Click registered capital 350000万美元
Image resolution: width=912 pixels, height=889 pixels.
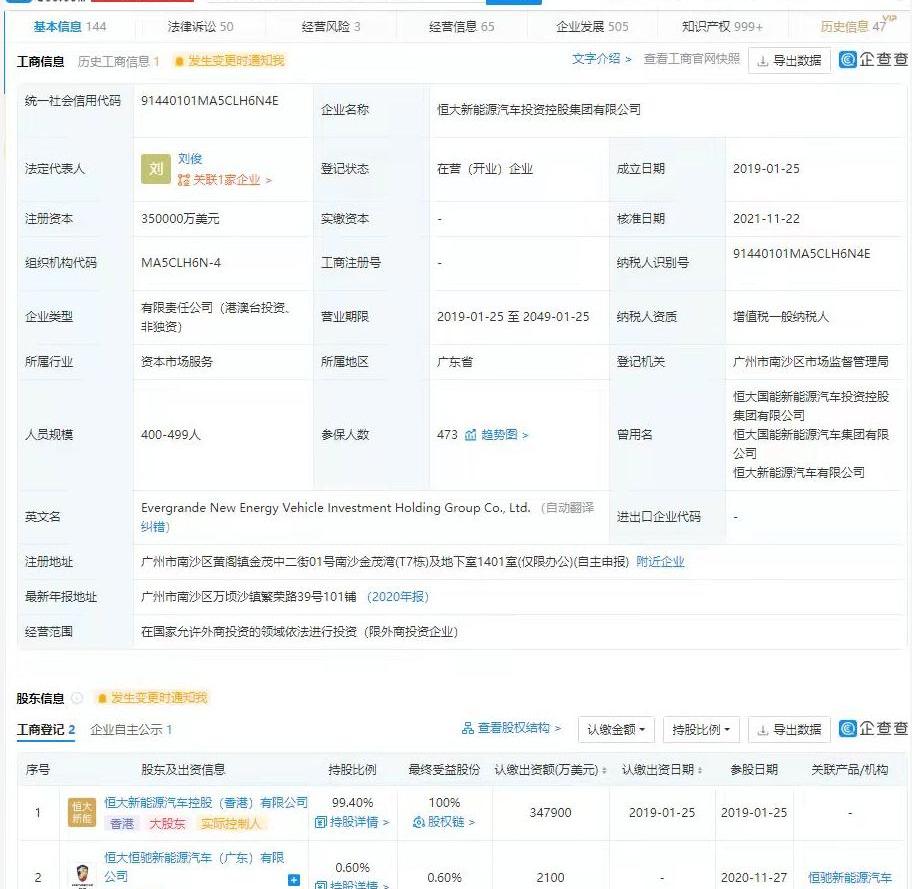180,219
